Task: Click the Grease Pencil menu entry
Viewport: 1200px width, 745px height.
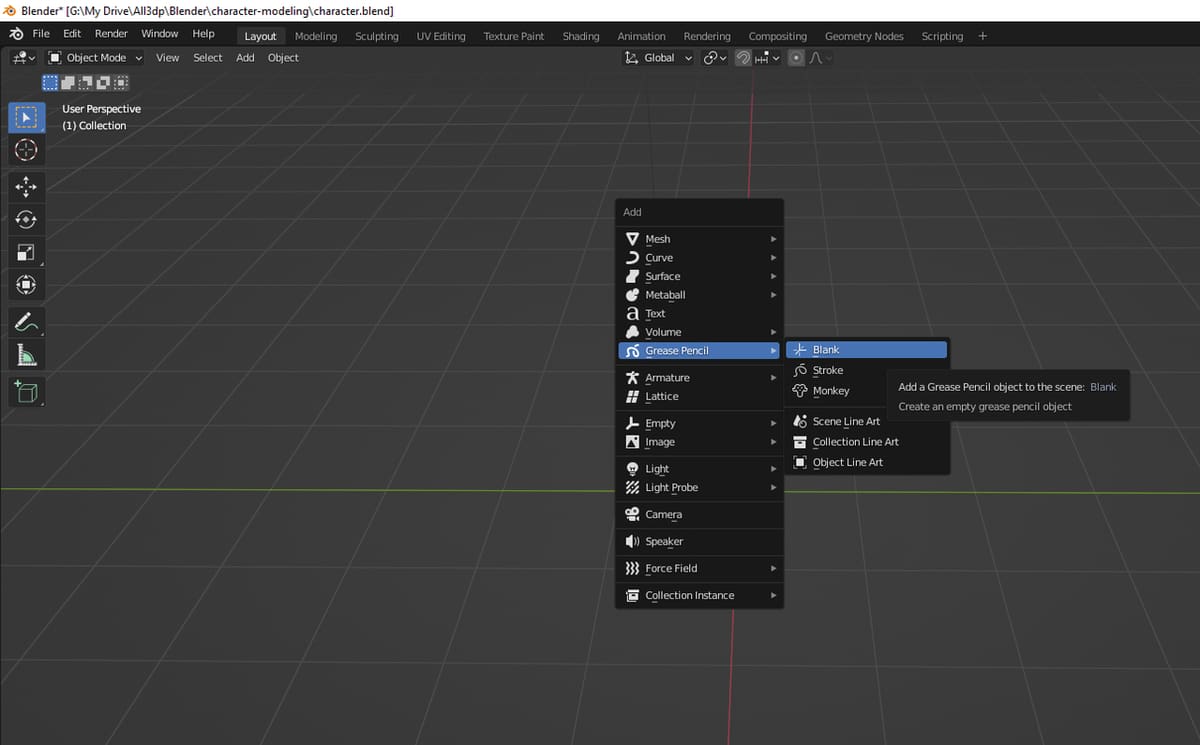Action: point(699,351)
